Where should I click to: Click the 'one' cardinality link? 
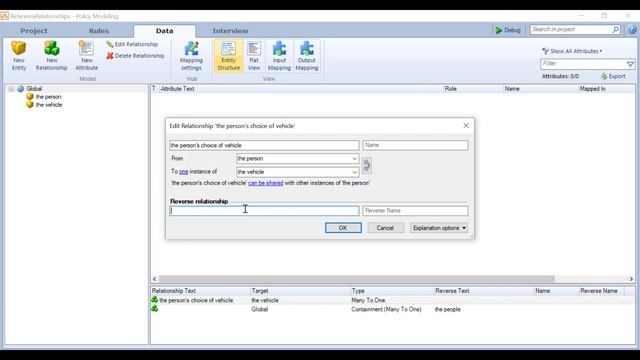coord(184,172)
